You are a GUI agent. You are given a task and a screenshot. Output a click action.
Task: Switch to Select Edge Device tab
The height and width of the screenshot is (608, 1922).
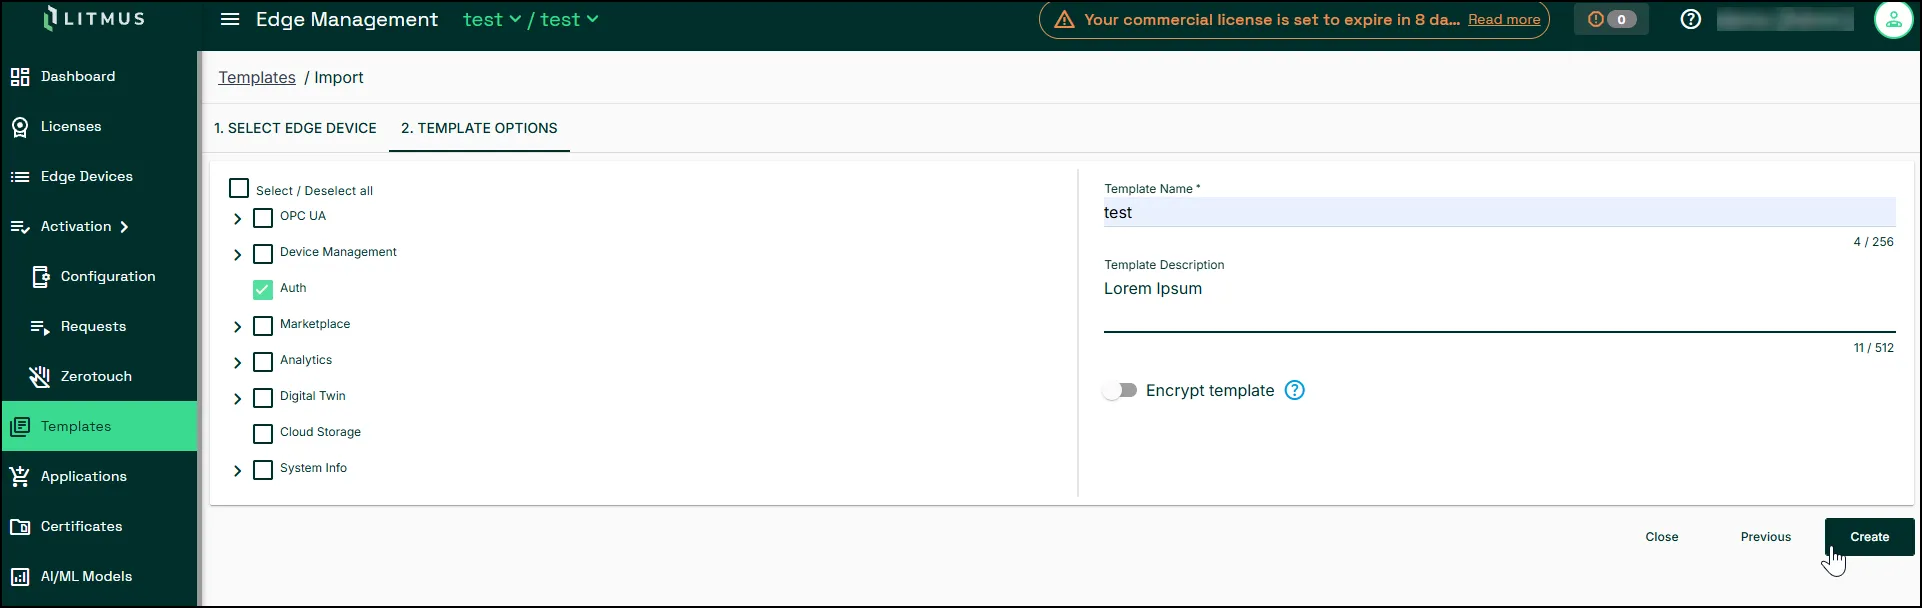tap(295, 128)
